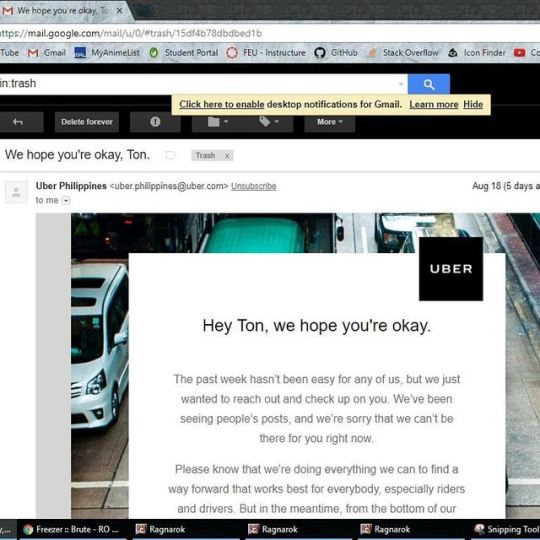Click 'Hey Ton, we hope you're okay.' heading
Image resolution: width=540 pixels, height=540 pixels.
[x=316, y=325]
